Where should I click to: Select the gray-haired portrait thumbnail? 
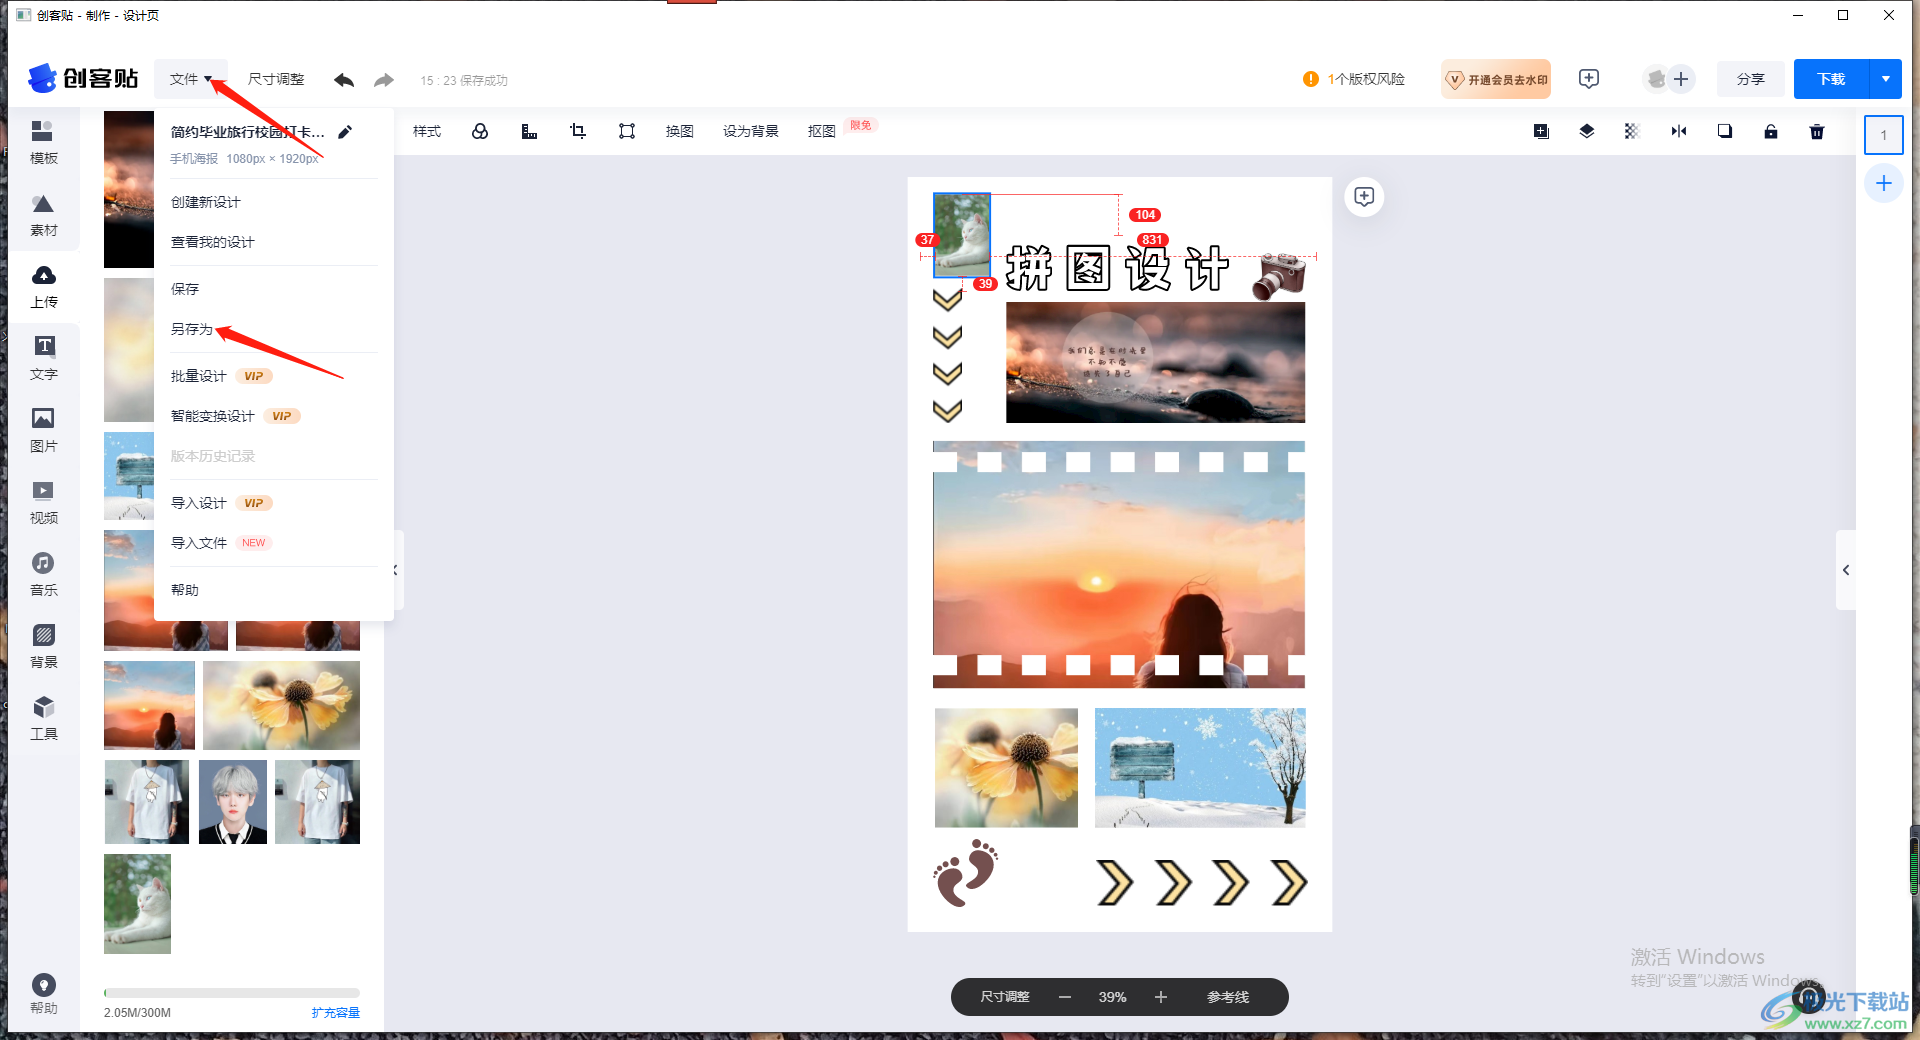coord(233,802)
